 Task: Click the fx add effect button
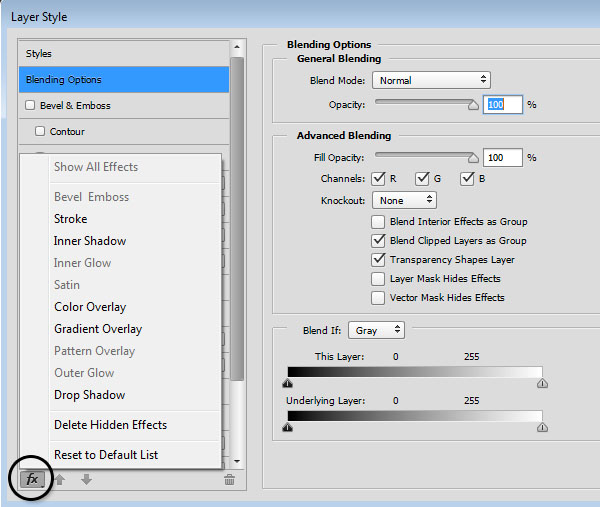(x=32, y=479)
